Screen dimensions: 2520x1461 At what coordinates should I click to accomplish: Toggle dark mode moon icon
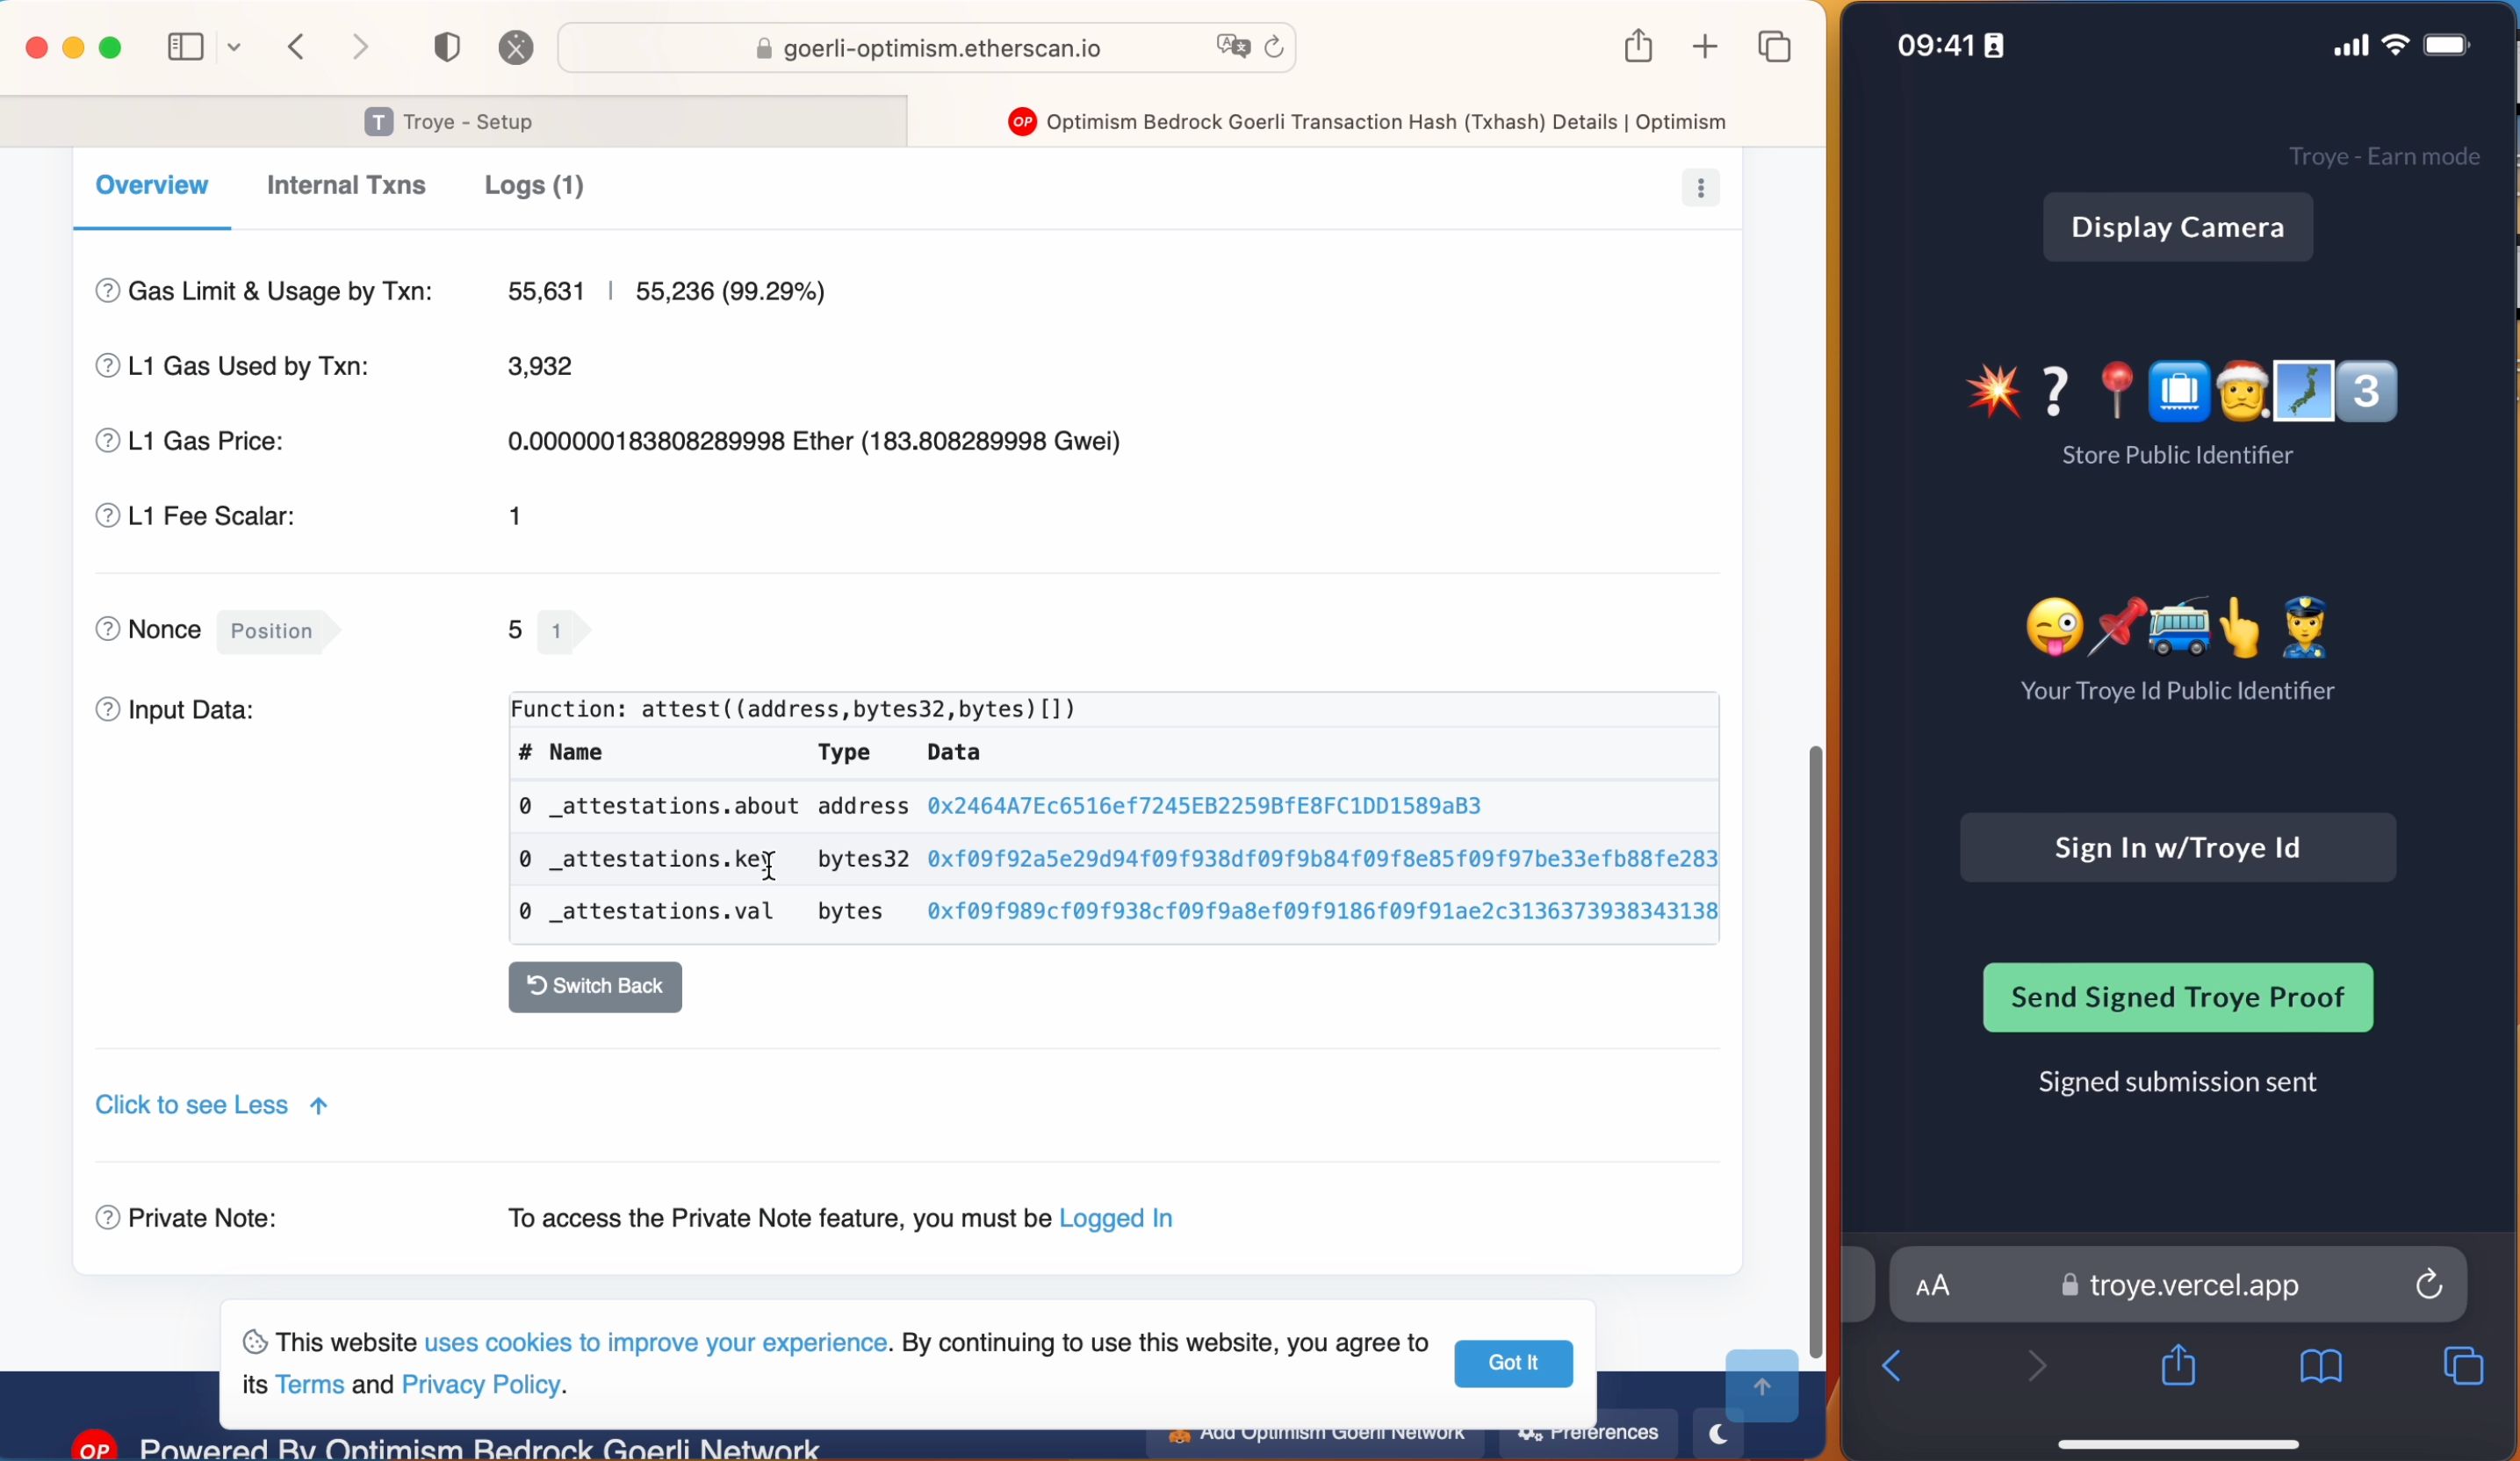tap(1718, 1434)
